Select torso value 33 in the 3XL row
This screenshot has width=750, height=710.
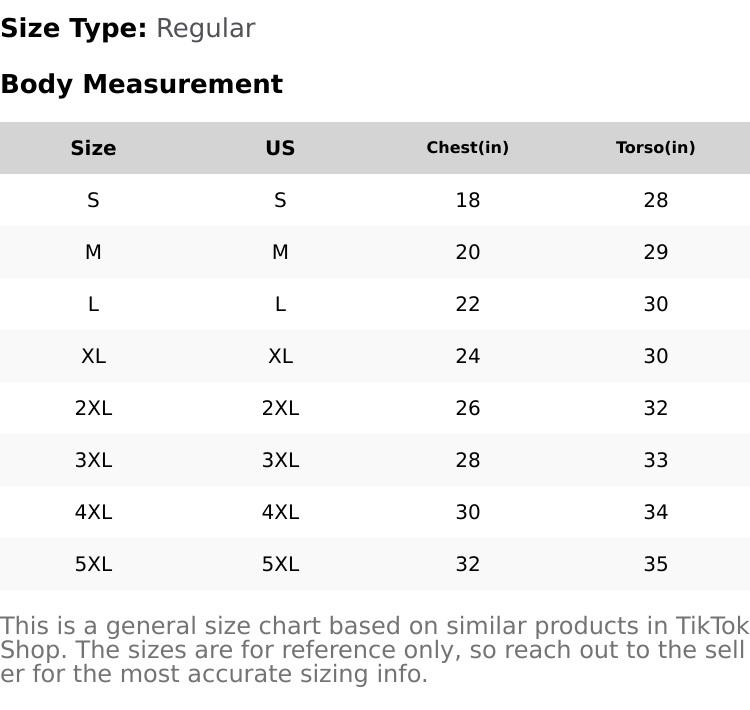pyautogui.click(x=655, y=460)
